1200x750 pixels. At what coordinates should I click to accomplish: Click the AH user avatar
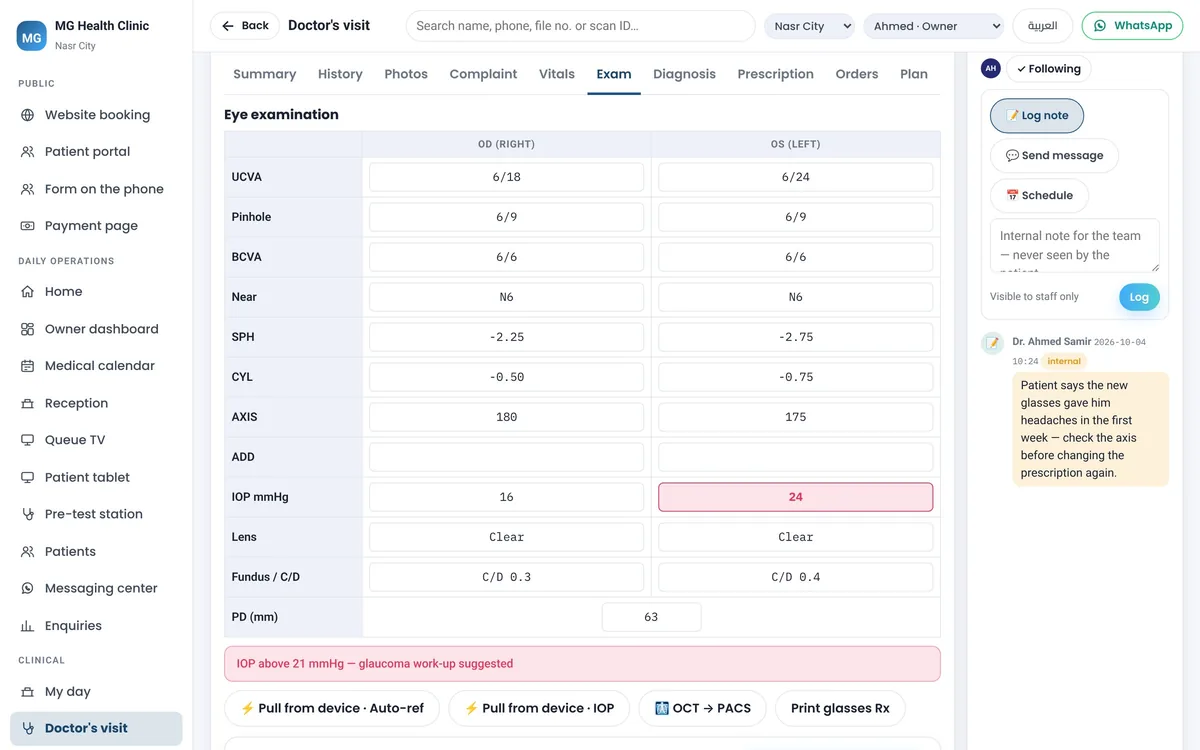(x=991, y=68)
